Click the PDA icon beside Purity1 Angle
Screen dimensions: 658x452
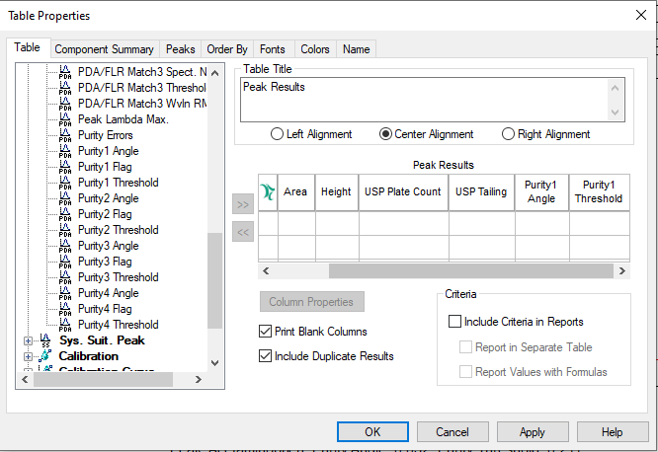click(65, 151)
